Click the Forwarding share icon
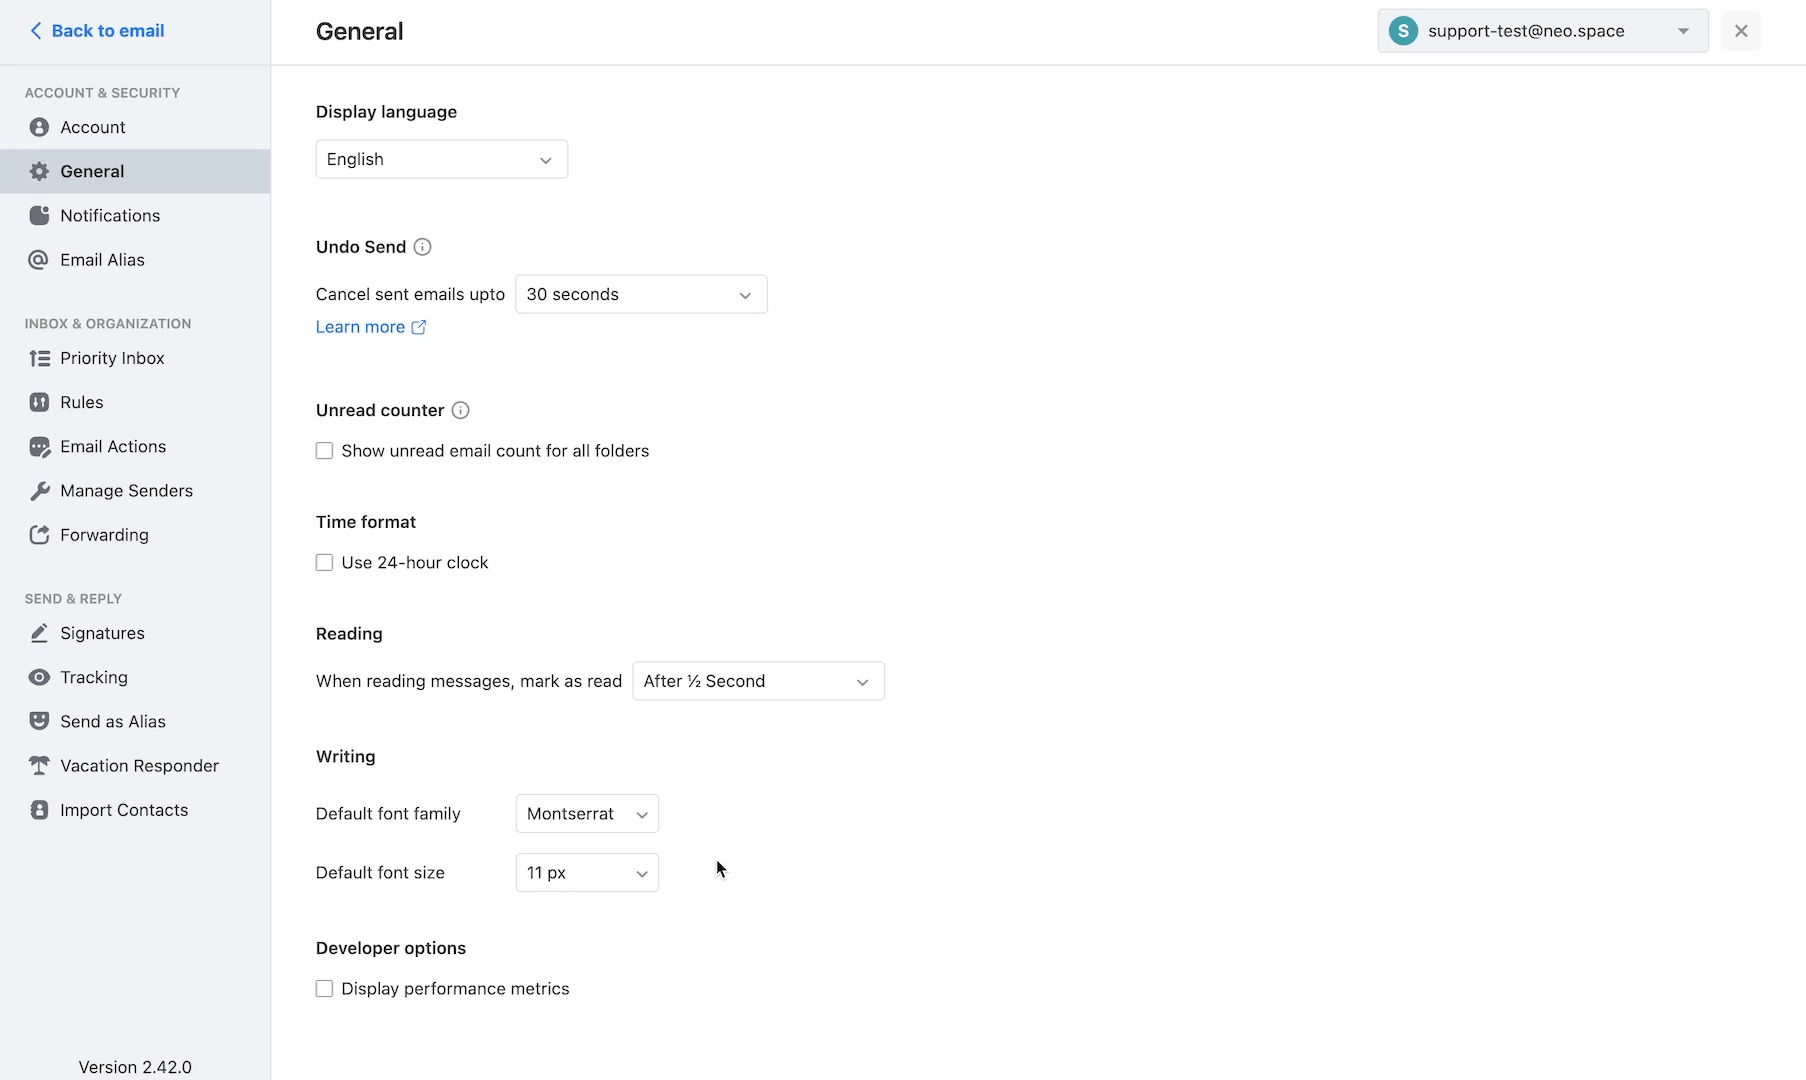Image resolution: width=1806 pixels, height=1080 pixels. tap(39, 535)
